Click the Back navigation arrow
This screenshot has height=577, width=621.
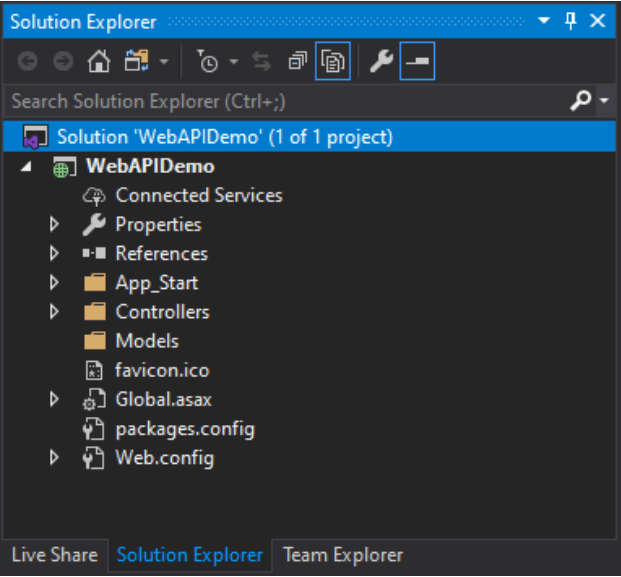click(27, 62)
